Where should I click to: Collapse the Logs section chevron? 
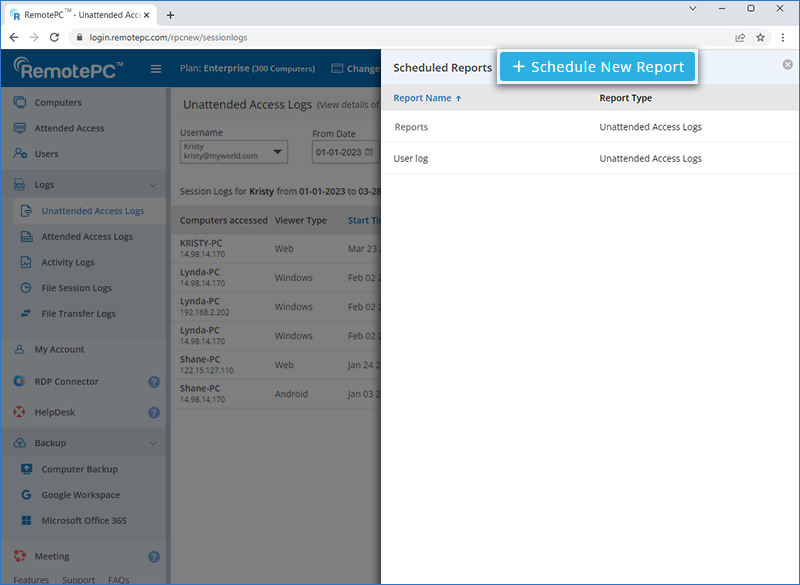tap(153, 185)
